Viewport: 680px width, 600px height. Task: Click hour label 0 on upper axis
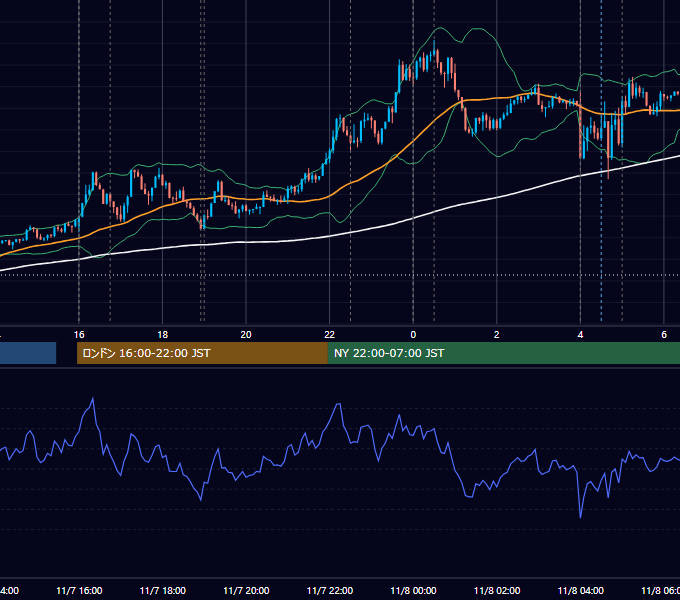pyautogui.click(x=413, y=334)
